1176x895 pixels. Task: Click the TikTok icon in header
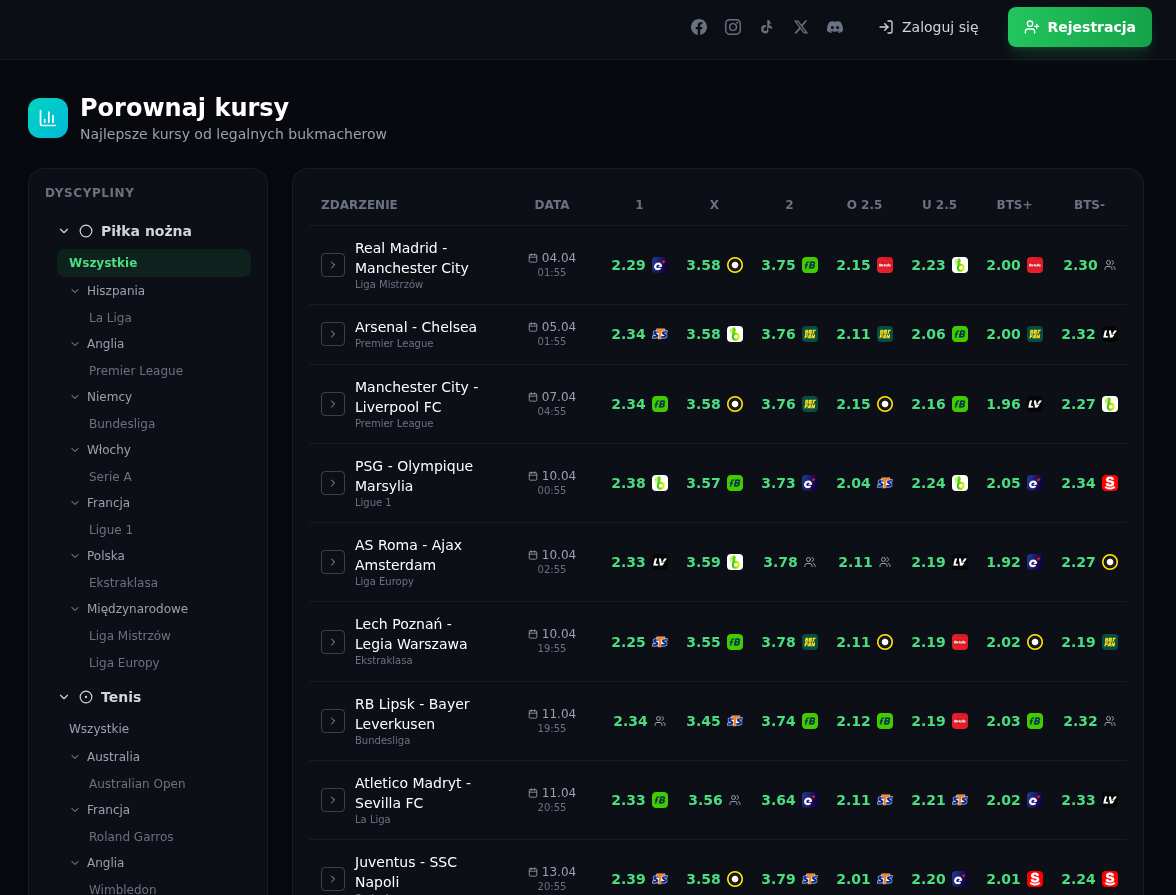click(x=767, y=27)
